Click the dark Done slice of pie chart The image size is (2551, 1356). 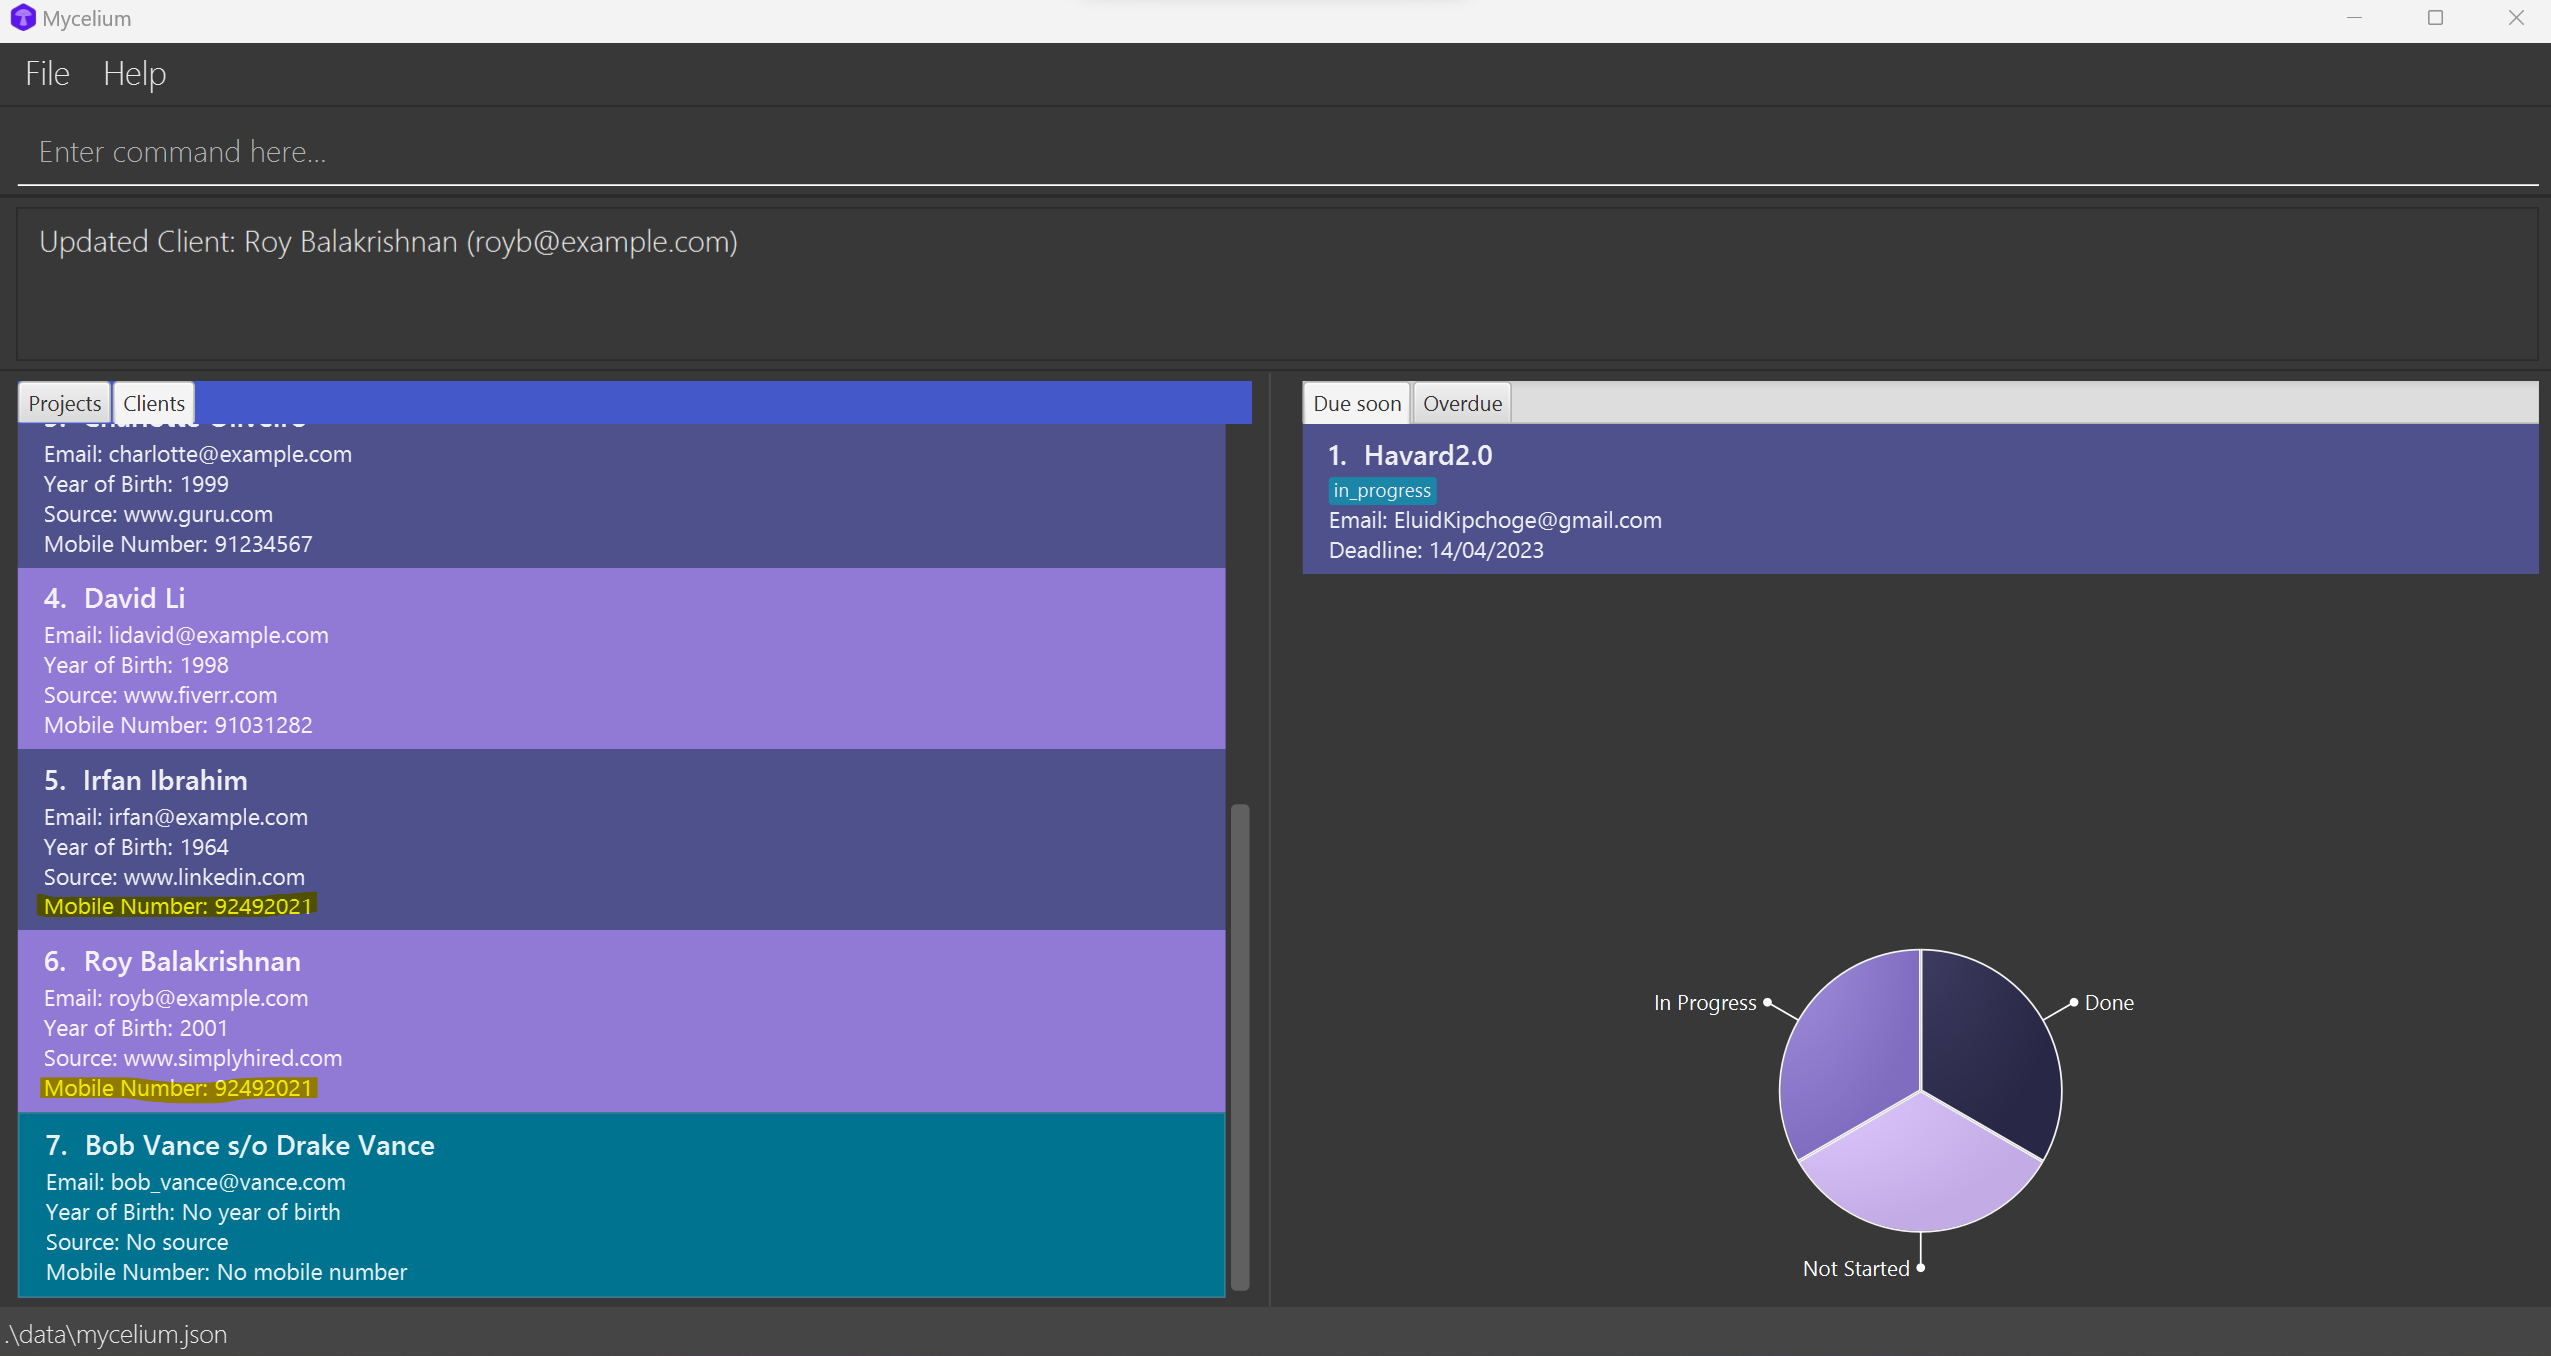click(x=1990, y=1050)
